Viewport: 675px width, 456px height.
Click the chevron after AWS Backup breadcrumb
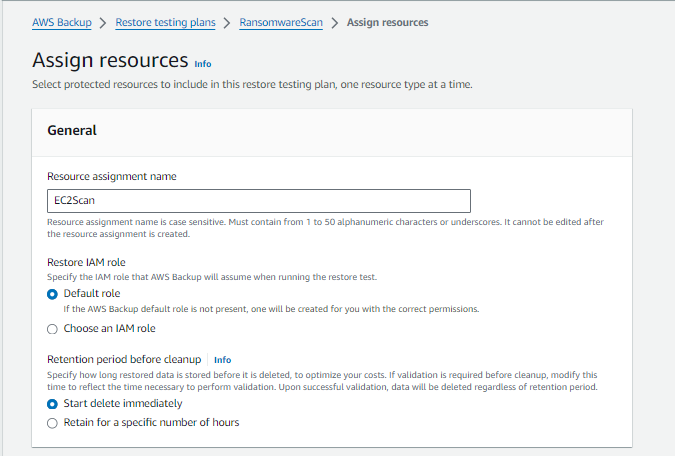tap(103, 22)
